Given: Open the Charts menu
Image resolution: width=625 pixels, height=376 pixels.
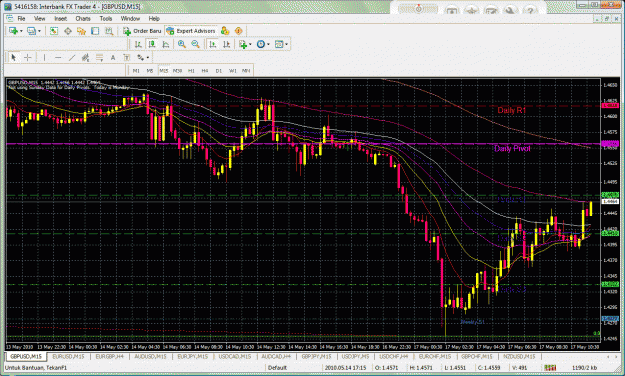Looking at the screenshot, I should 83,18.
